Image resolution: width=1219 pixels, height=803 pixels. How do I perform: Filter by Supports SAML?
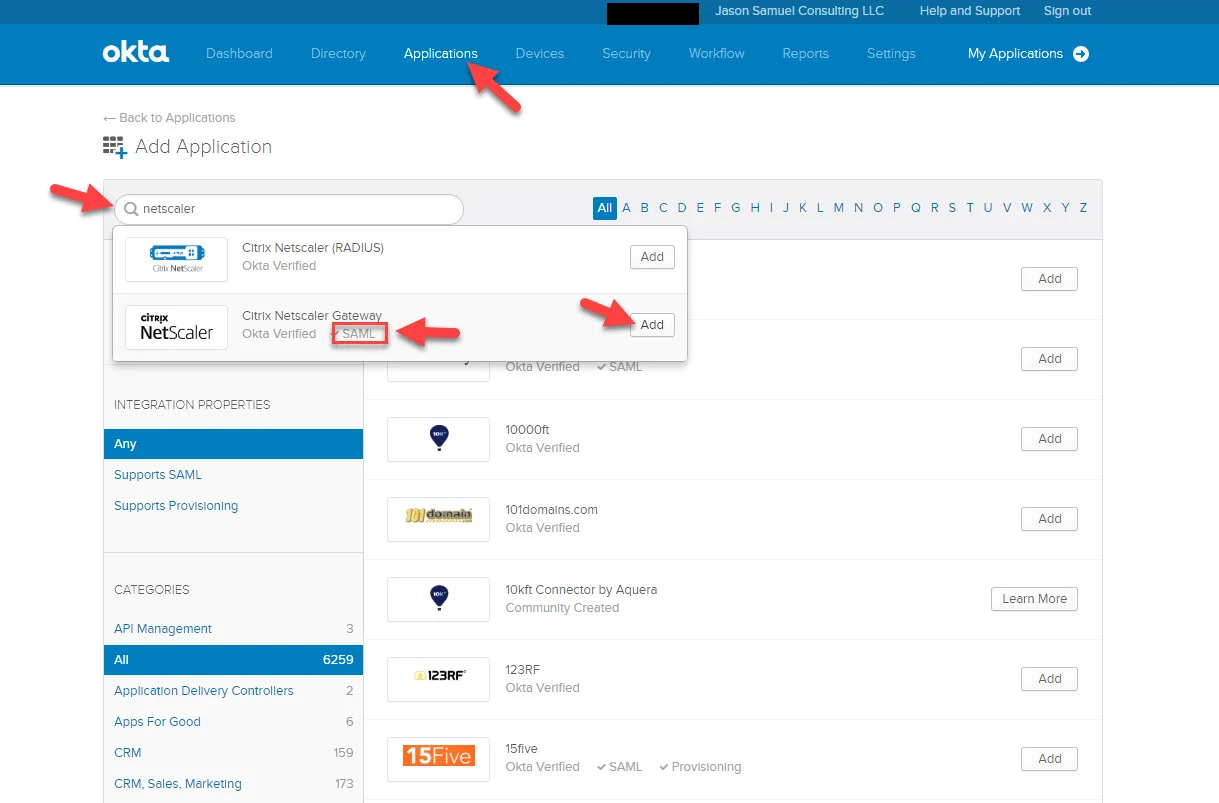tap(158, 475)
